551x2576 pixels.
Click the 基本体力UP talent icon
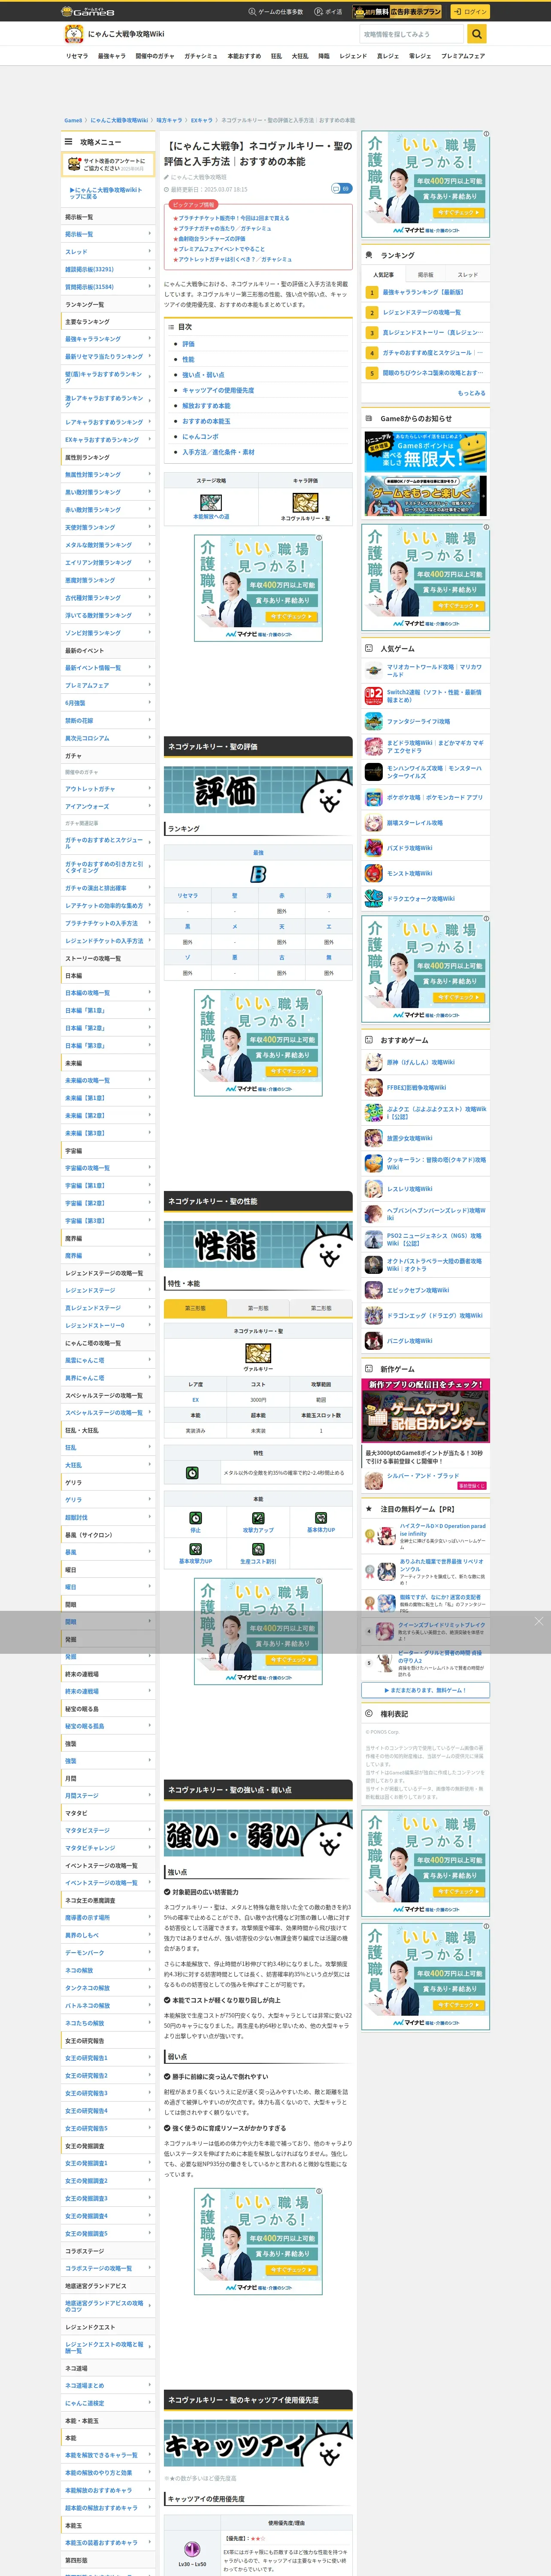coord(321,1518)
